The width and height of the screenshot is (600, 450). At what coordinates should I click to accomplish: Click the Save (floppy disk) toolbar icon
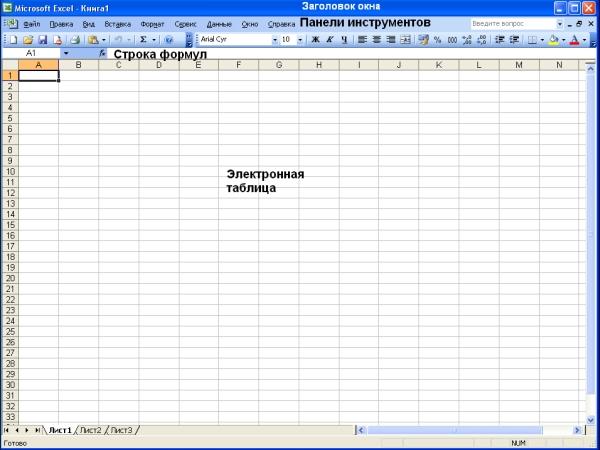point(42,40)
